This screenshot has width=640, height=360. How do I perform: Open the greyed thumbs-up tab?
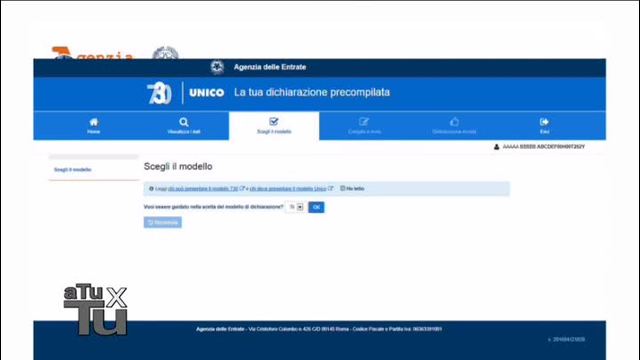[x=454, y=126]
